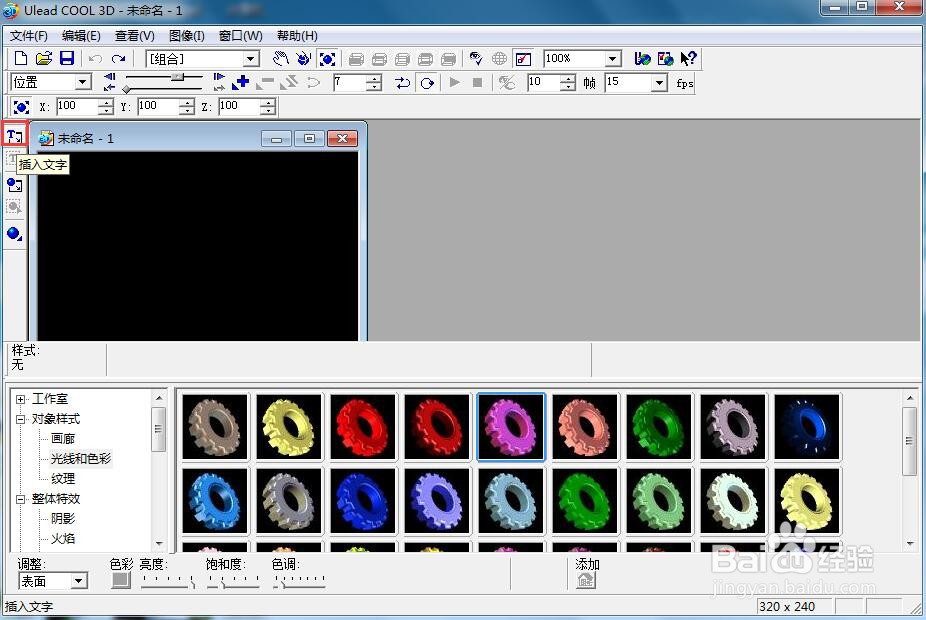
Task: Open the 调整 dropdown showing 表面
Action: pyautogui.click(x=79, y=581)
